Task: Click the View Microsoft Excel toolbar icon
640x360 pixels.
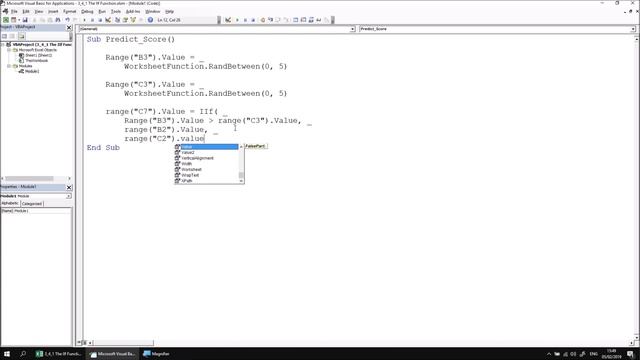Action: [6, 20]
